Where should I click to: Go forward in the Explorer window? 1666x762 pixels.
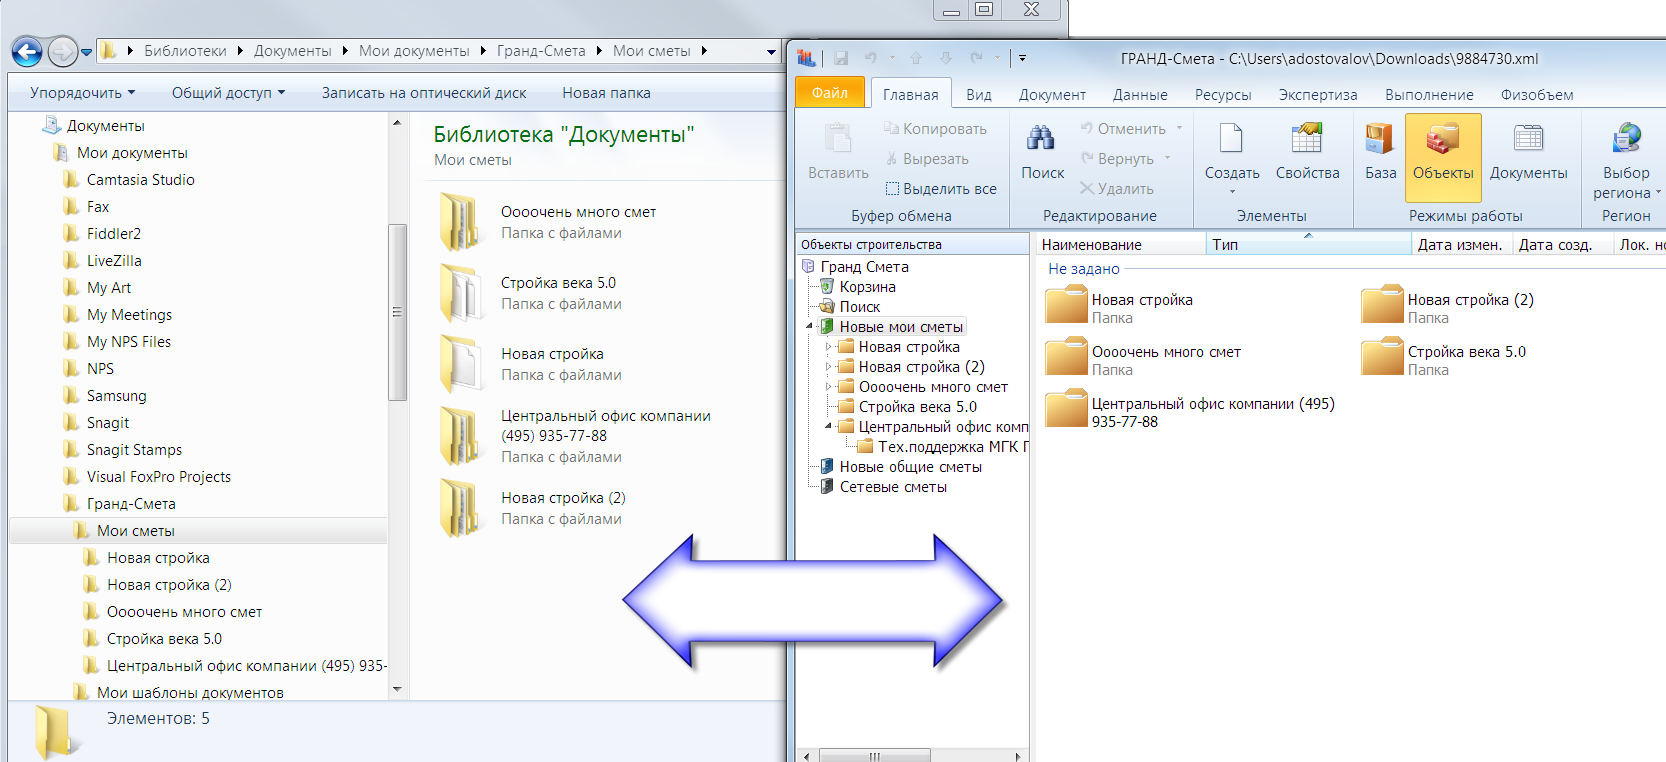click(62, 51)
